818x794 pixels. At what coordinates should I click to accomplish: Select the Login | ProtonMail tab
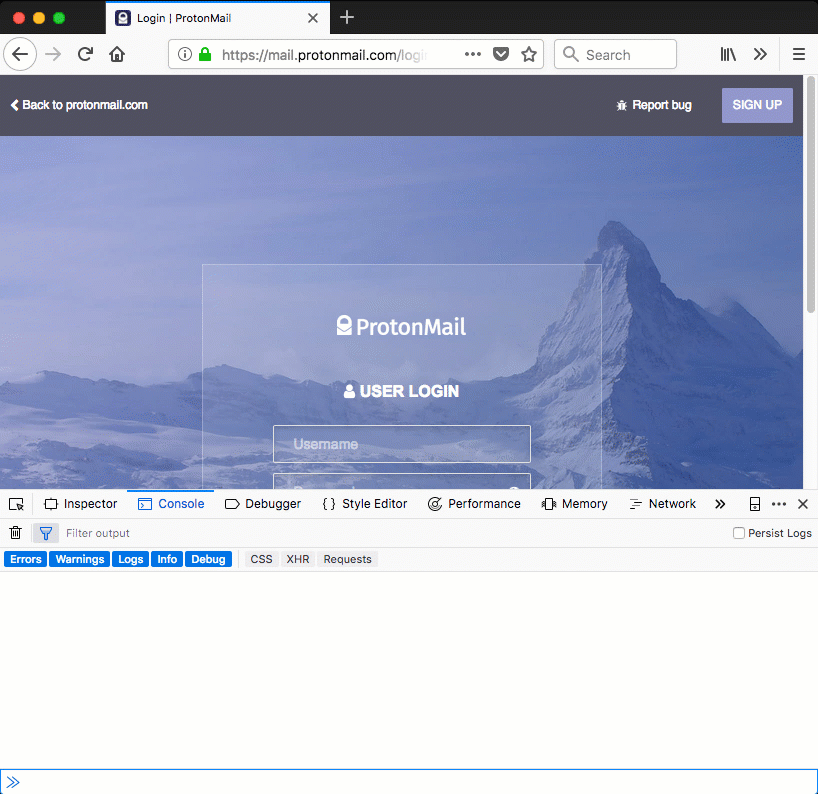tap(218, 18)
